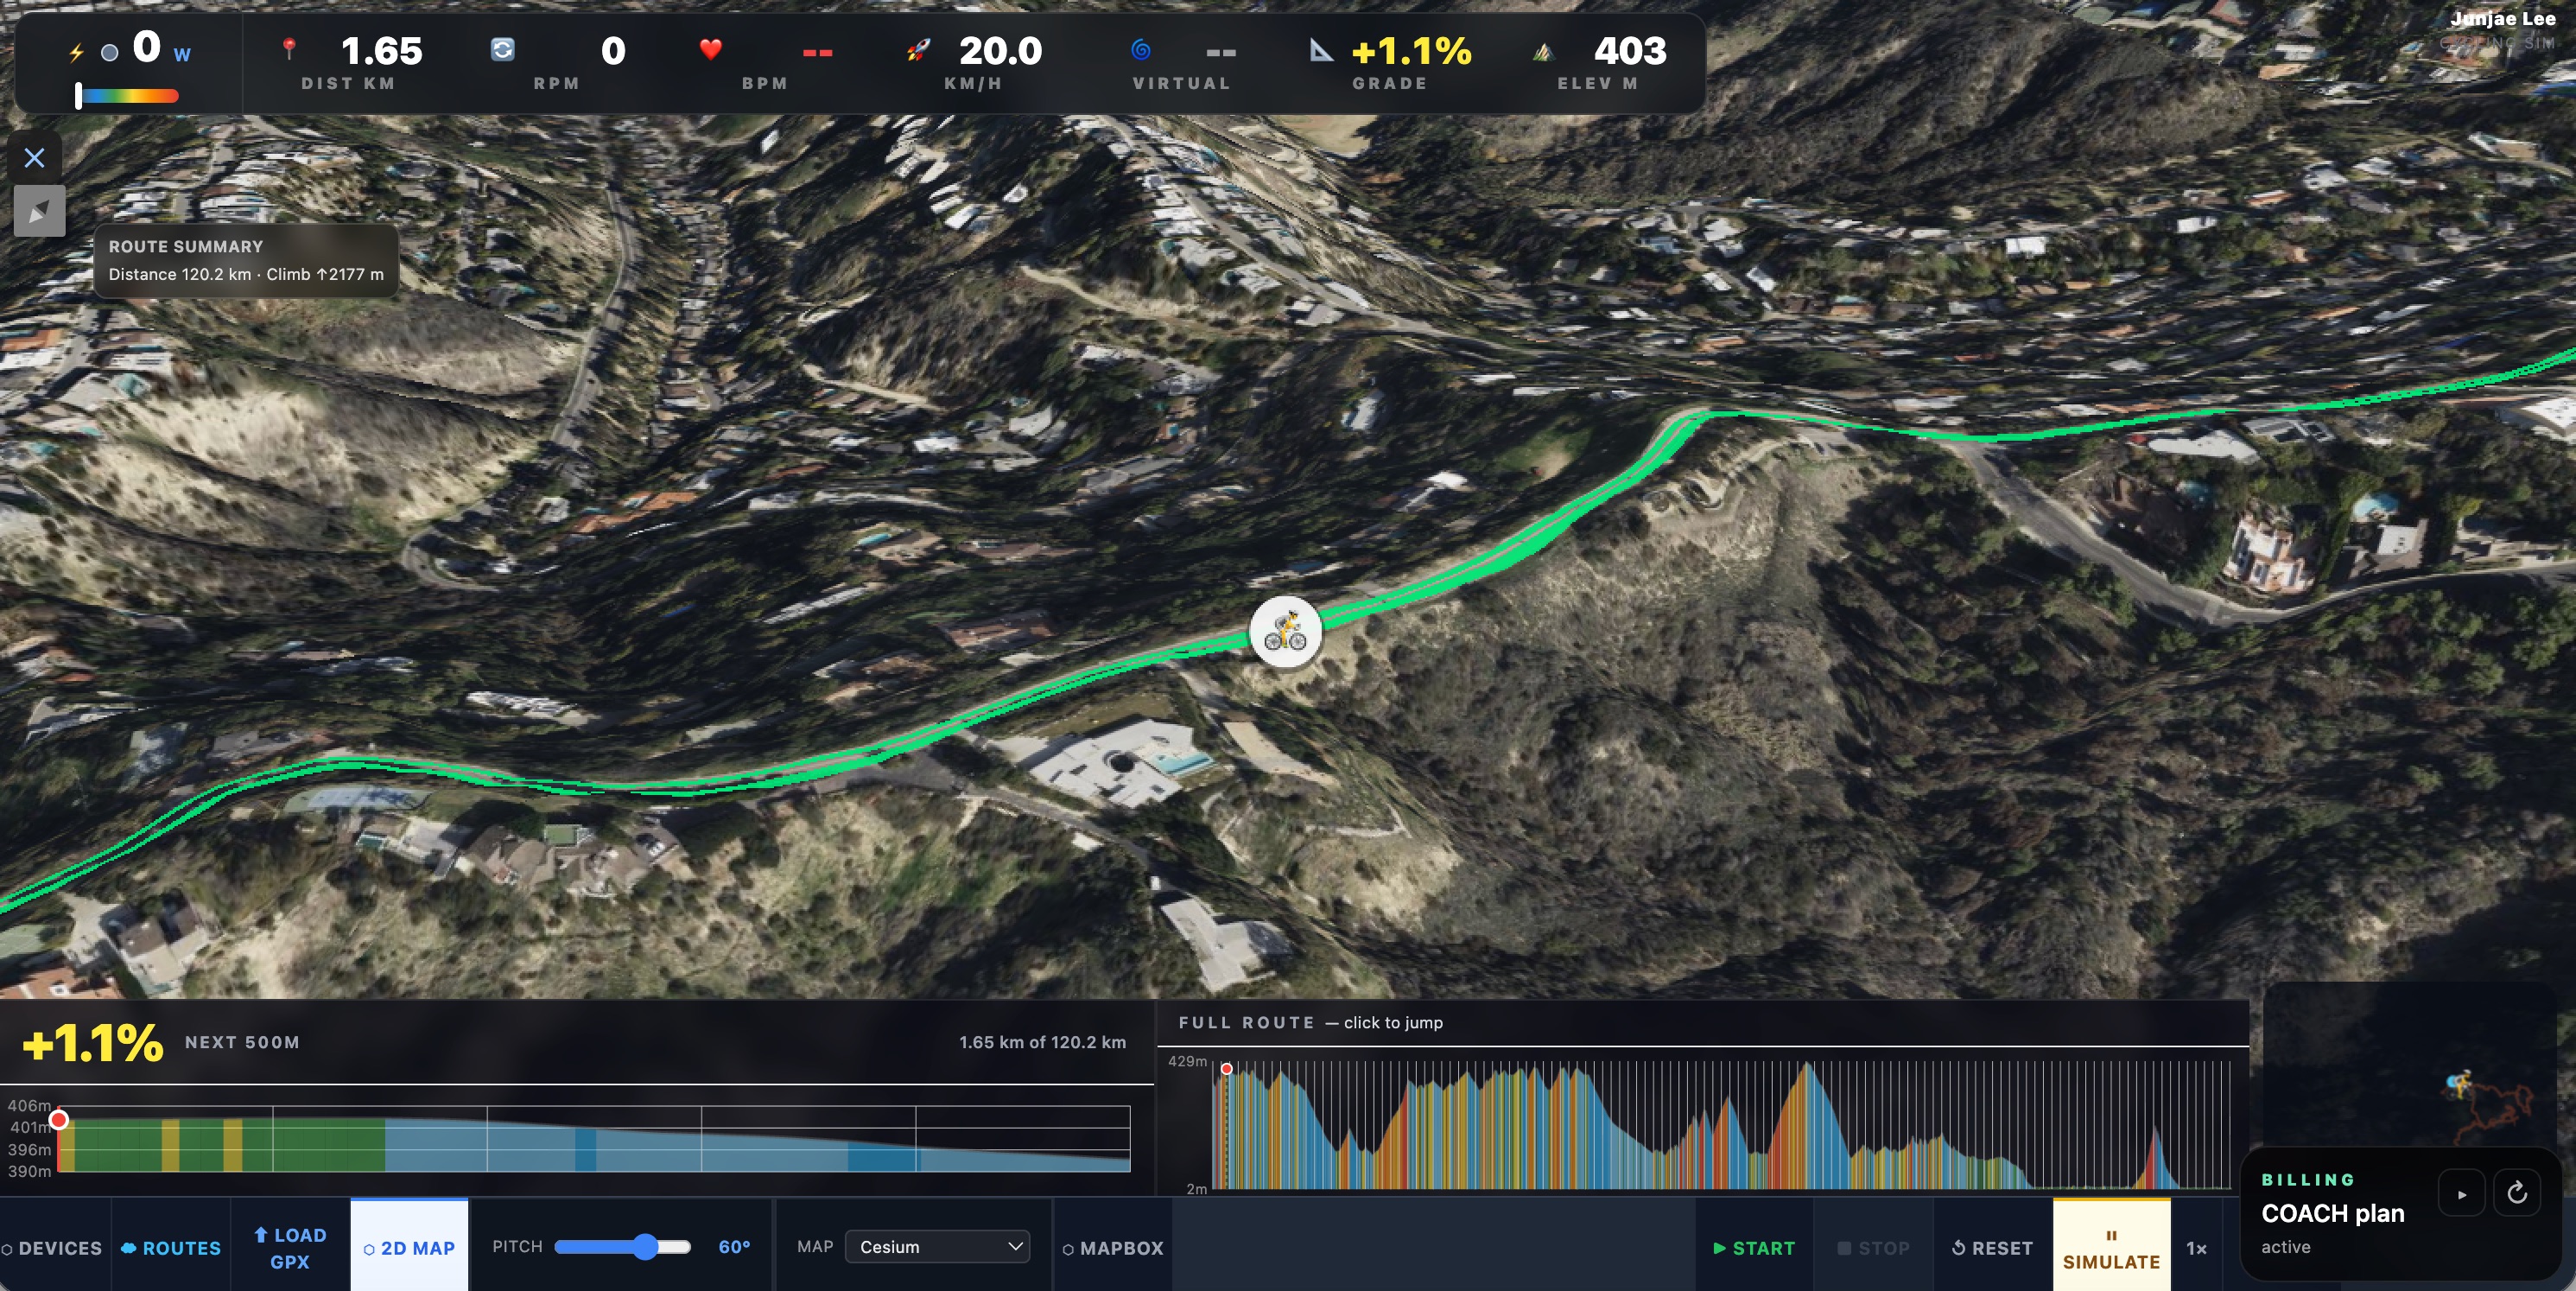Click the refresh icon in the billing card
The image size is (2576, 1291).
2517,1193
